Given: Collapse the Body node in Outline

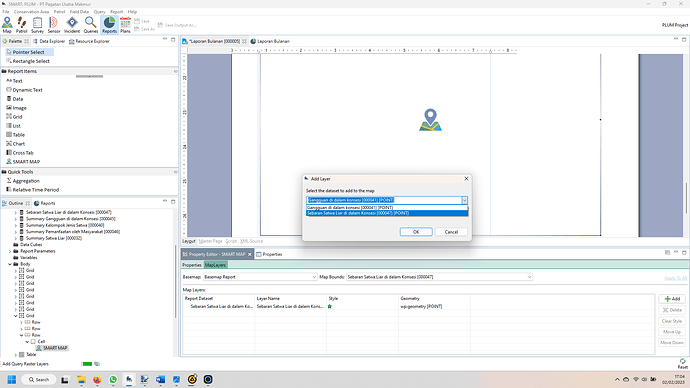Looking at the screenshot, I should pos(10,264).
